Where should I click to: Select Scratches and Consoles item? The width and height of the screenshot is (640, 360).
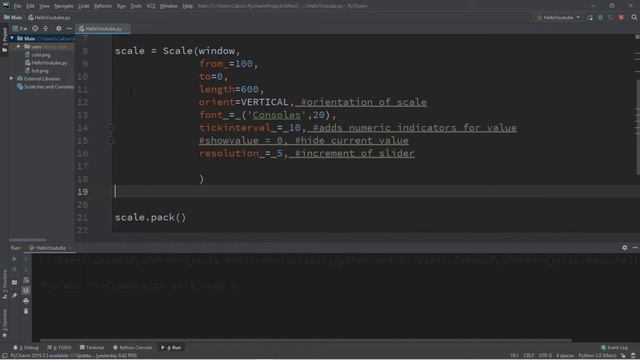(45, 87)
